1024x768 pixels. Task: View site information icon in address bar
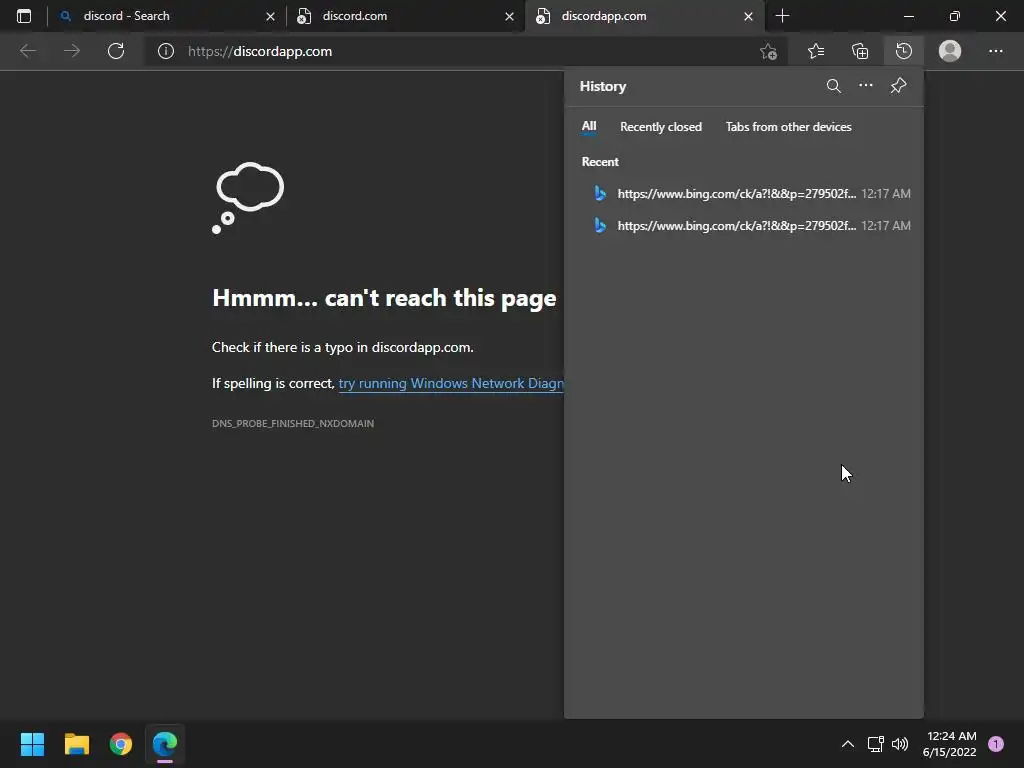[166, 51]
